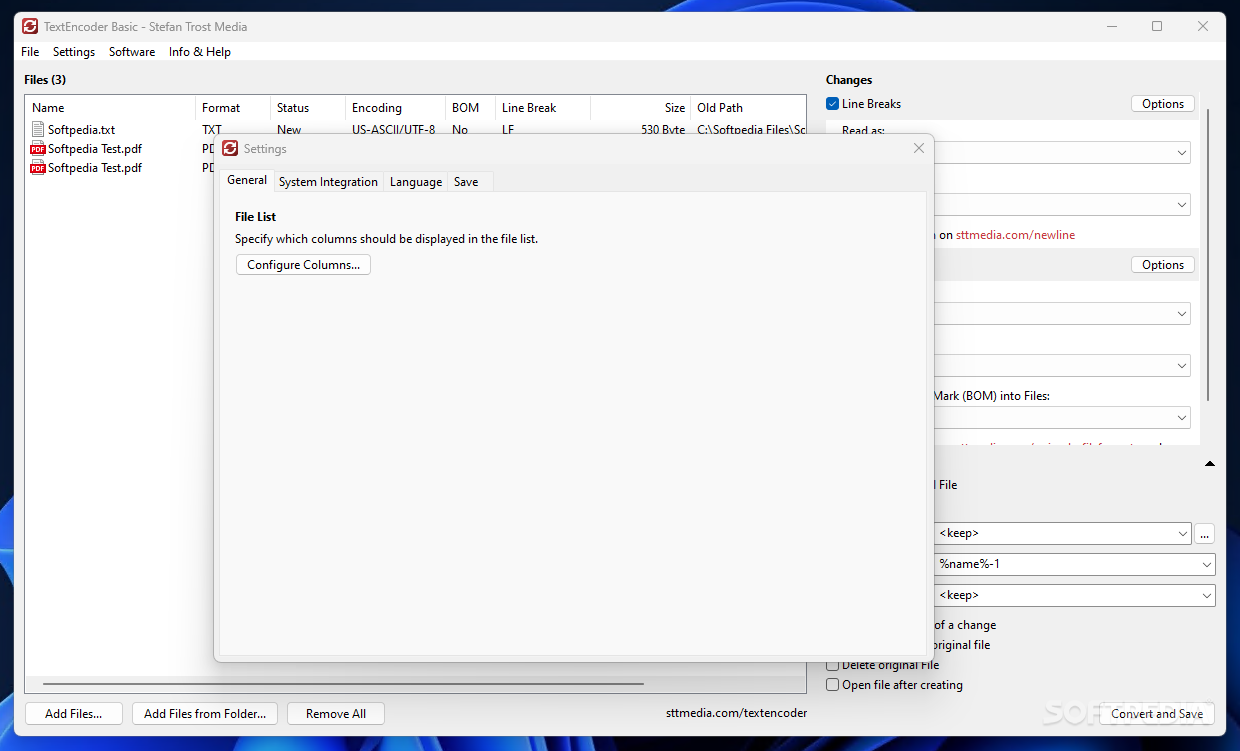Viewport: 1240px width, 751px height.
Task: Click the Size column header
Action: point(640,108)
